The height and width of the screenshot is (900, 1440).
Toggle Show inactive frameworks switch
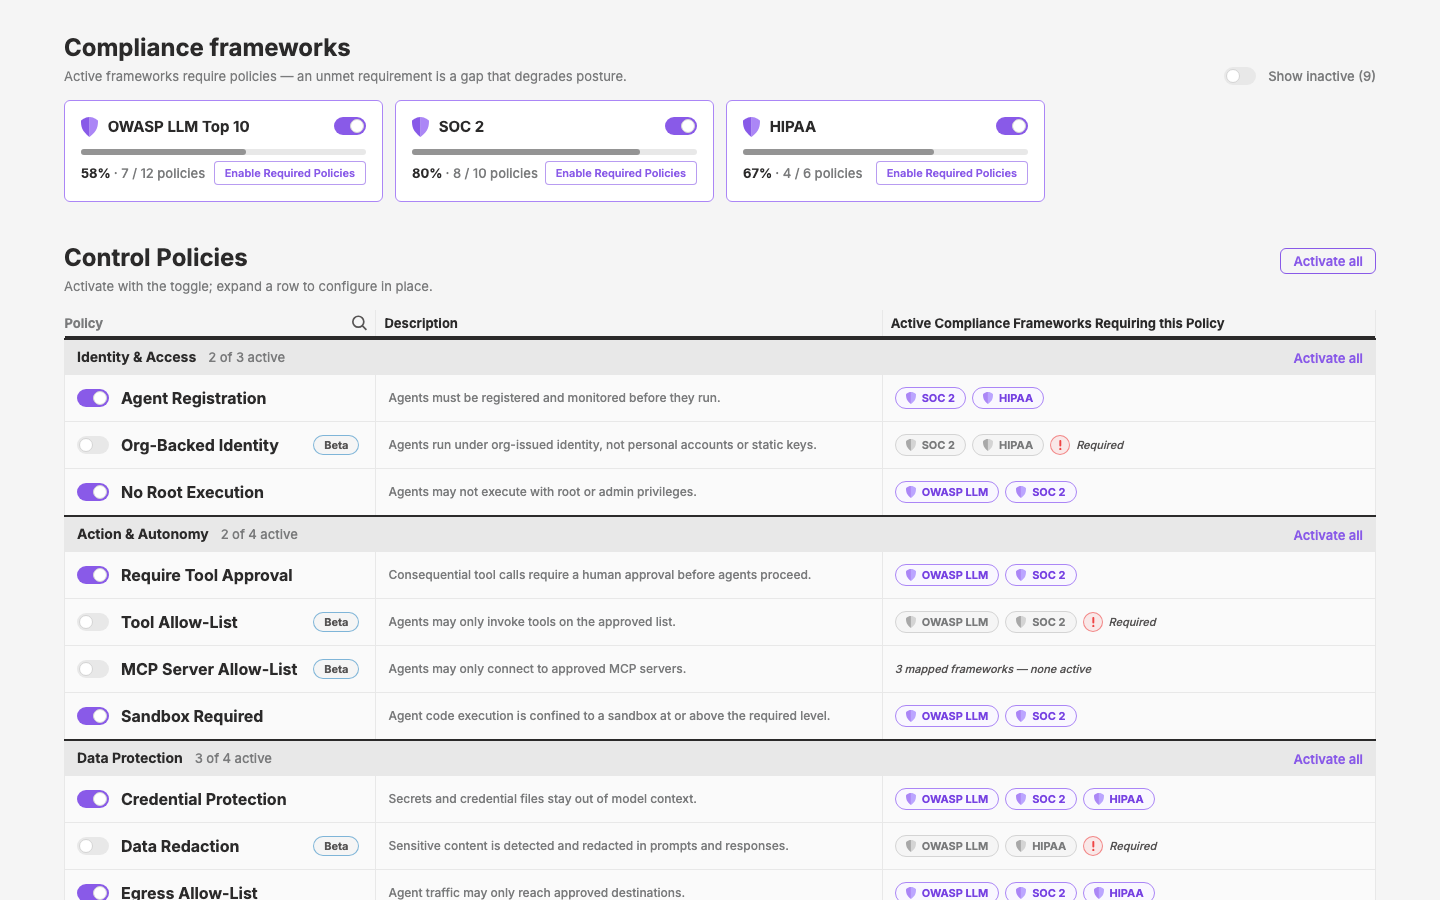coord(1240,76)
